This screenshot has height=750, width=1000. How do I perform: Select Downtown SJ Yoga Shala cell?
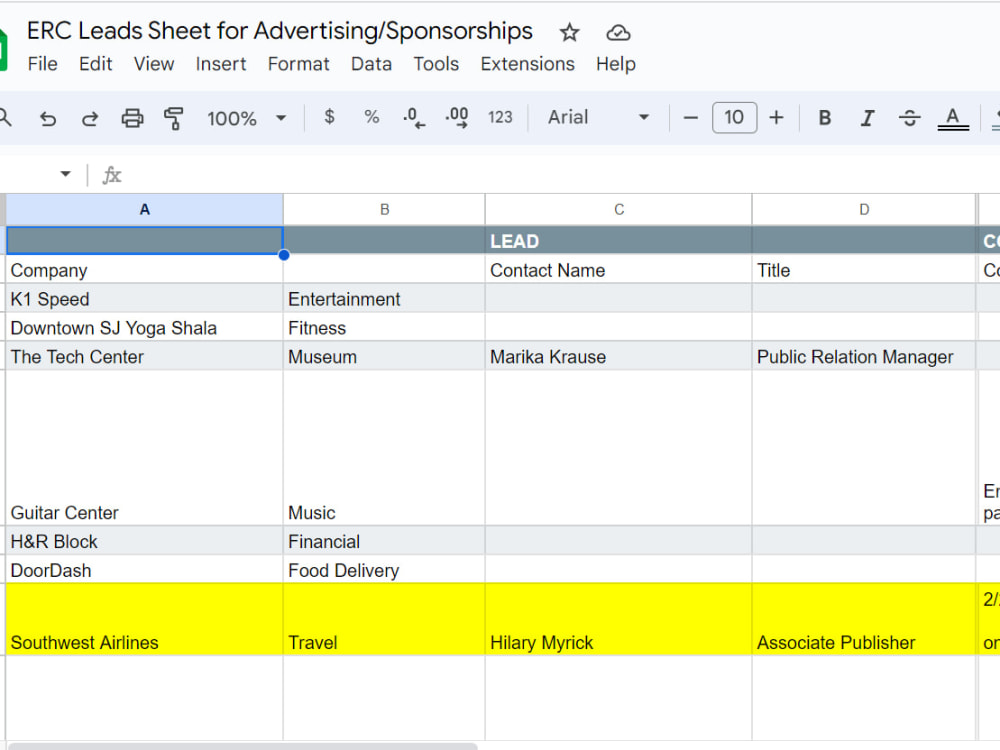145,327
